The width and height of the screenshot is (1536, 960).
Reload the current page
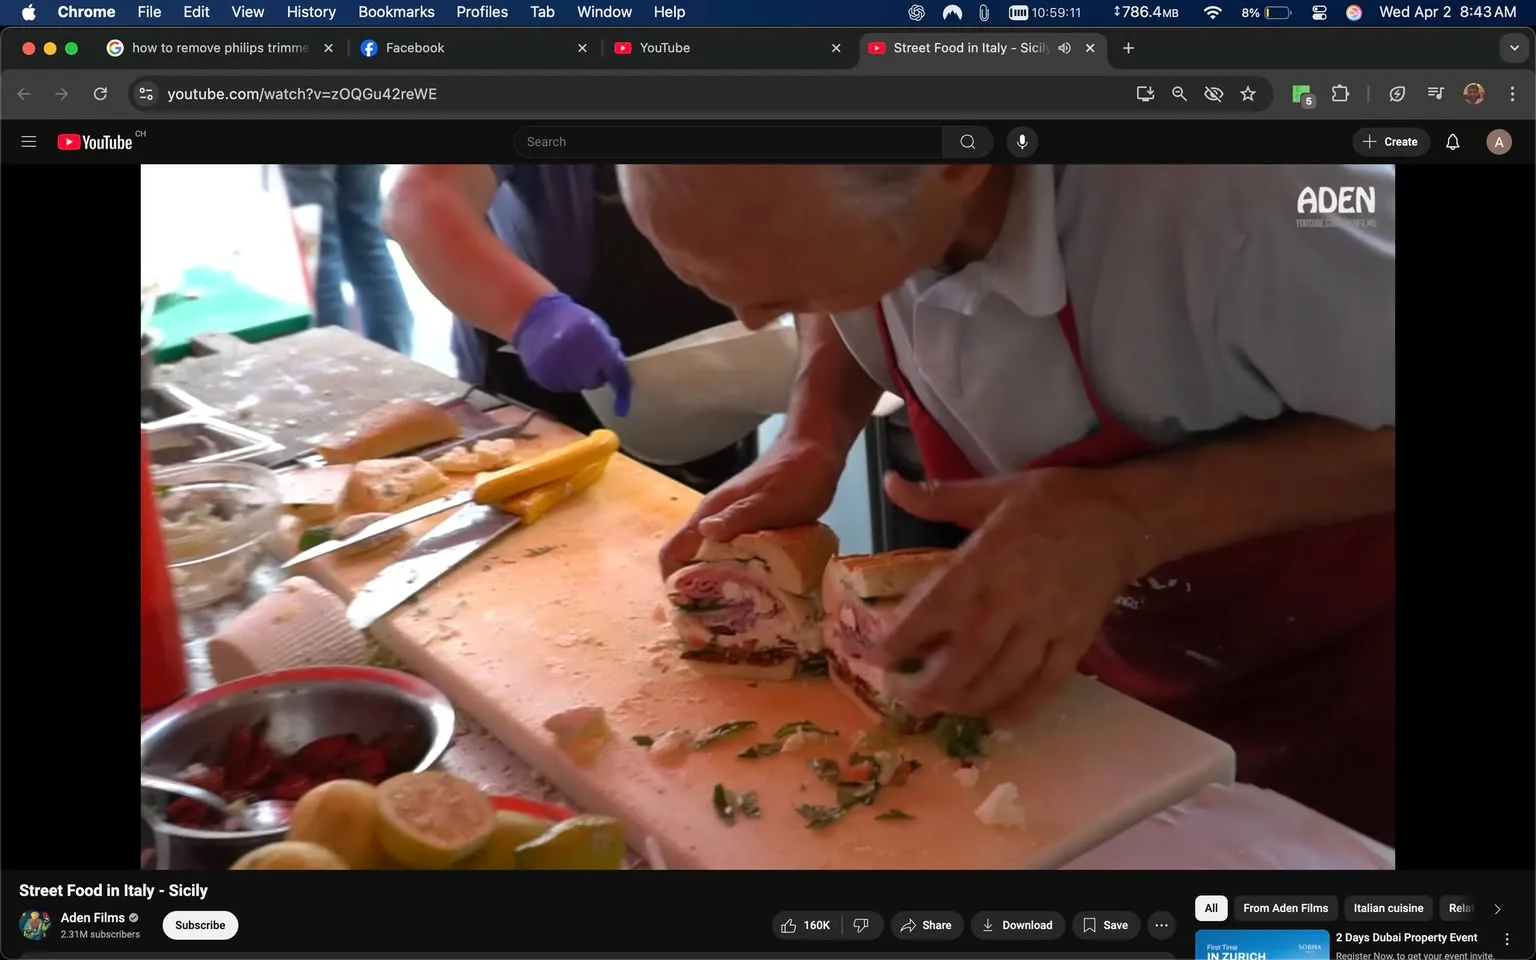click(100, 93)
